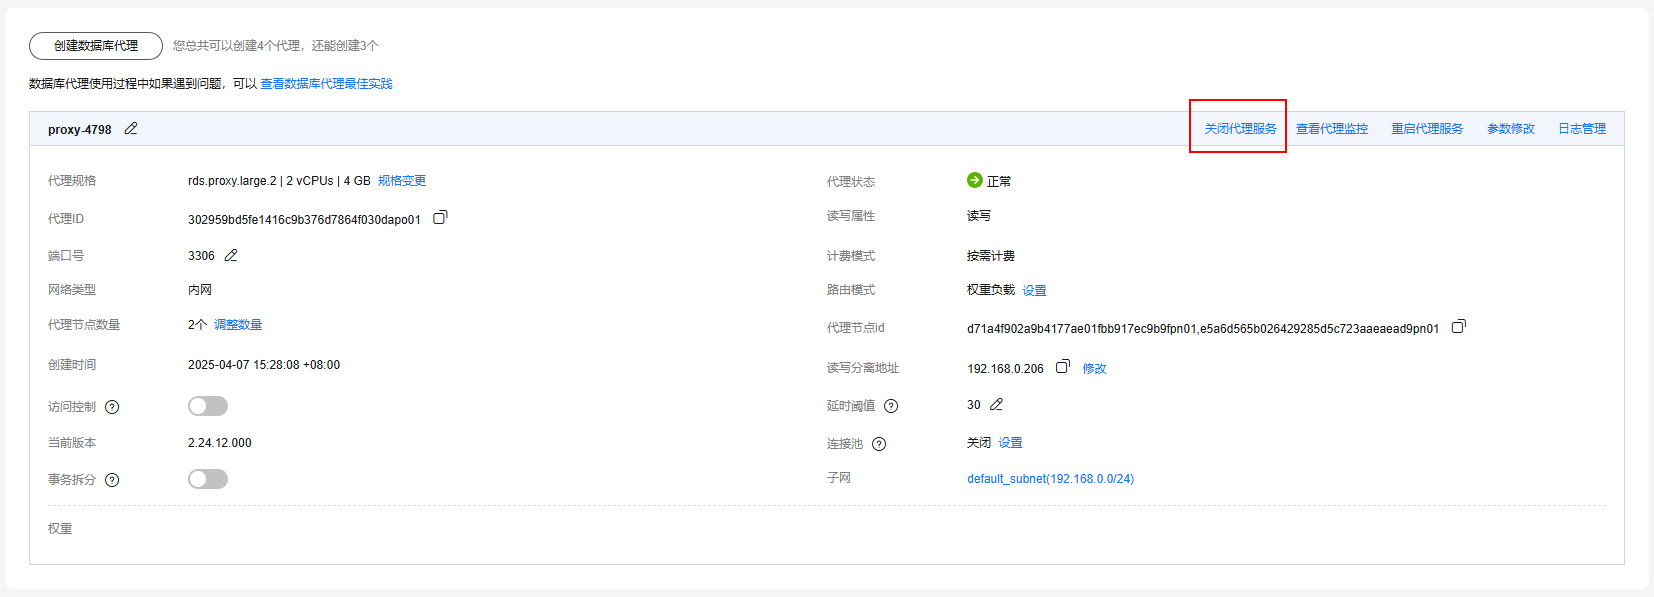The image size is (1654, 597).
Task: Show help for access control (访问控制)
Action: click(112, 407)
